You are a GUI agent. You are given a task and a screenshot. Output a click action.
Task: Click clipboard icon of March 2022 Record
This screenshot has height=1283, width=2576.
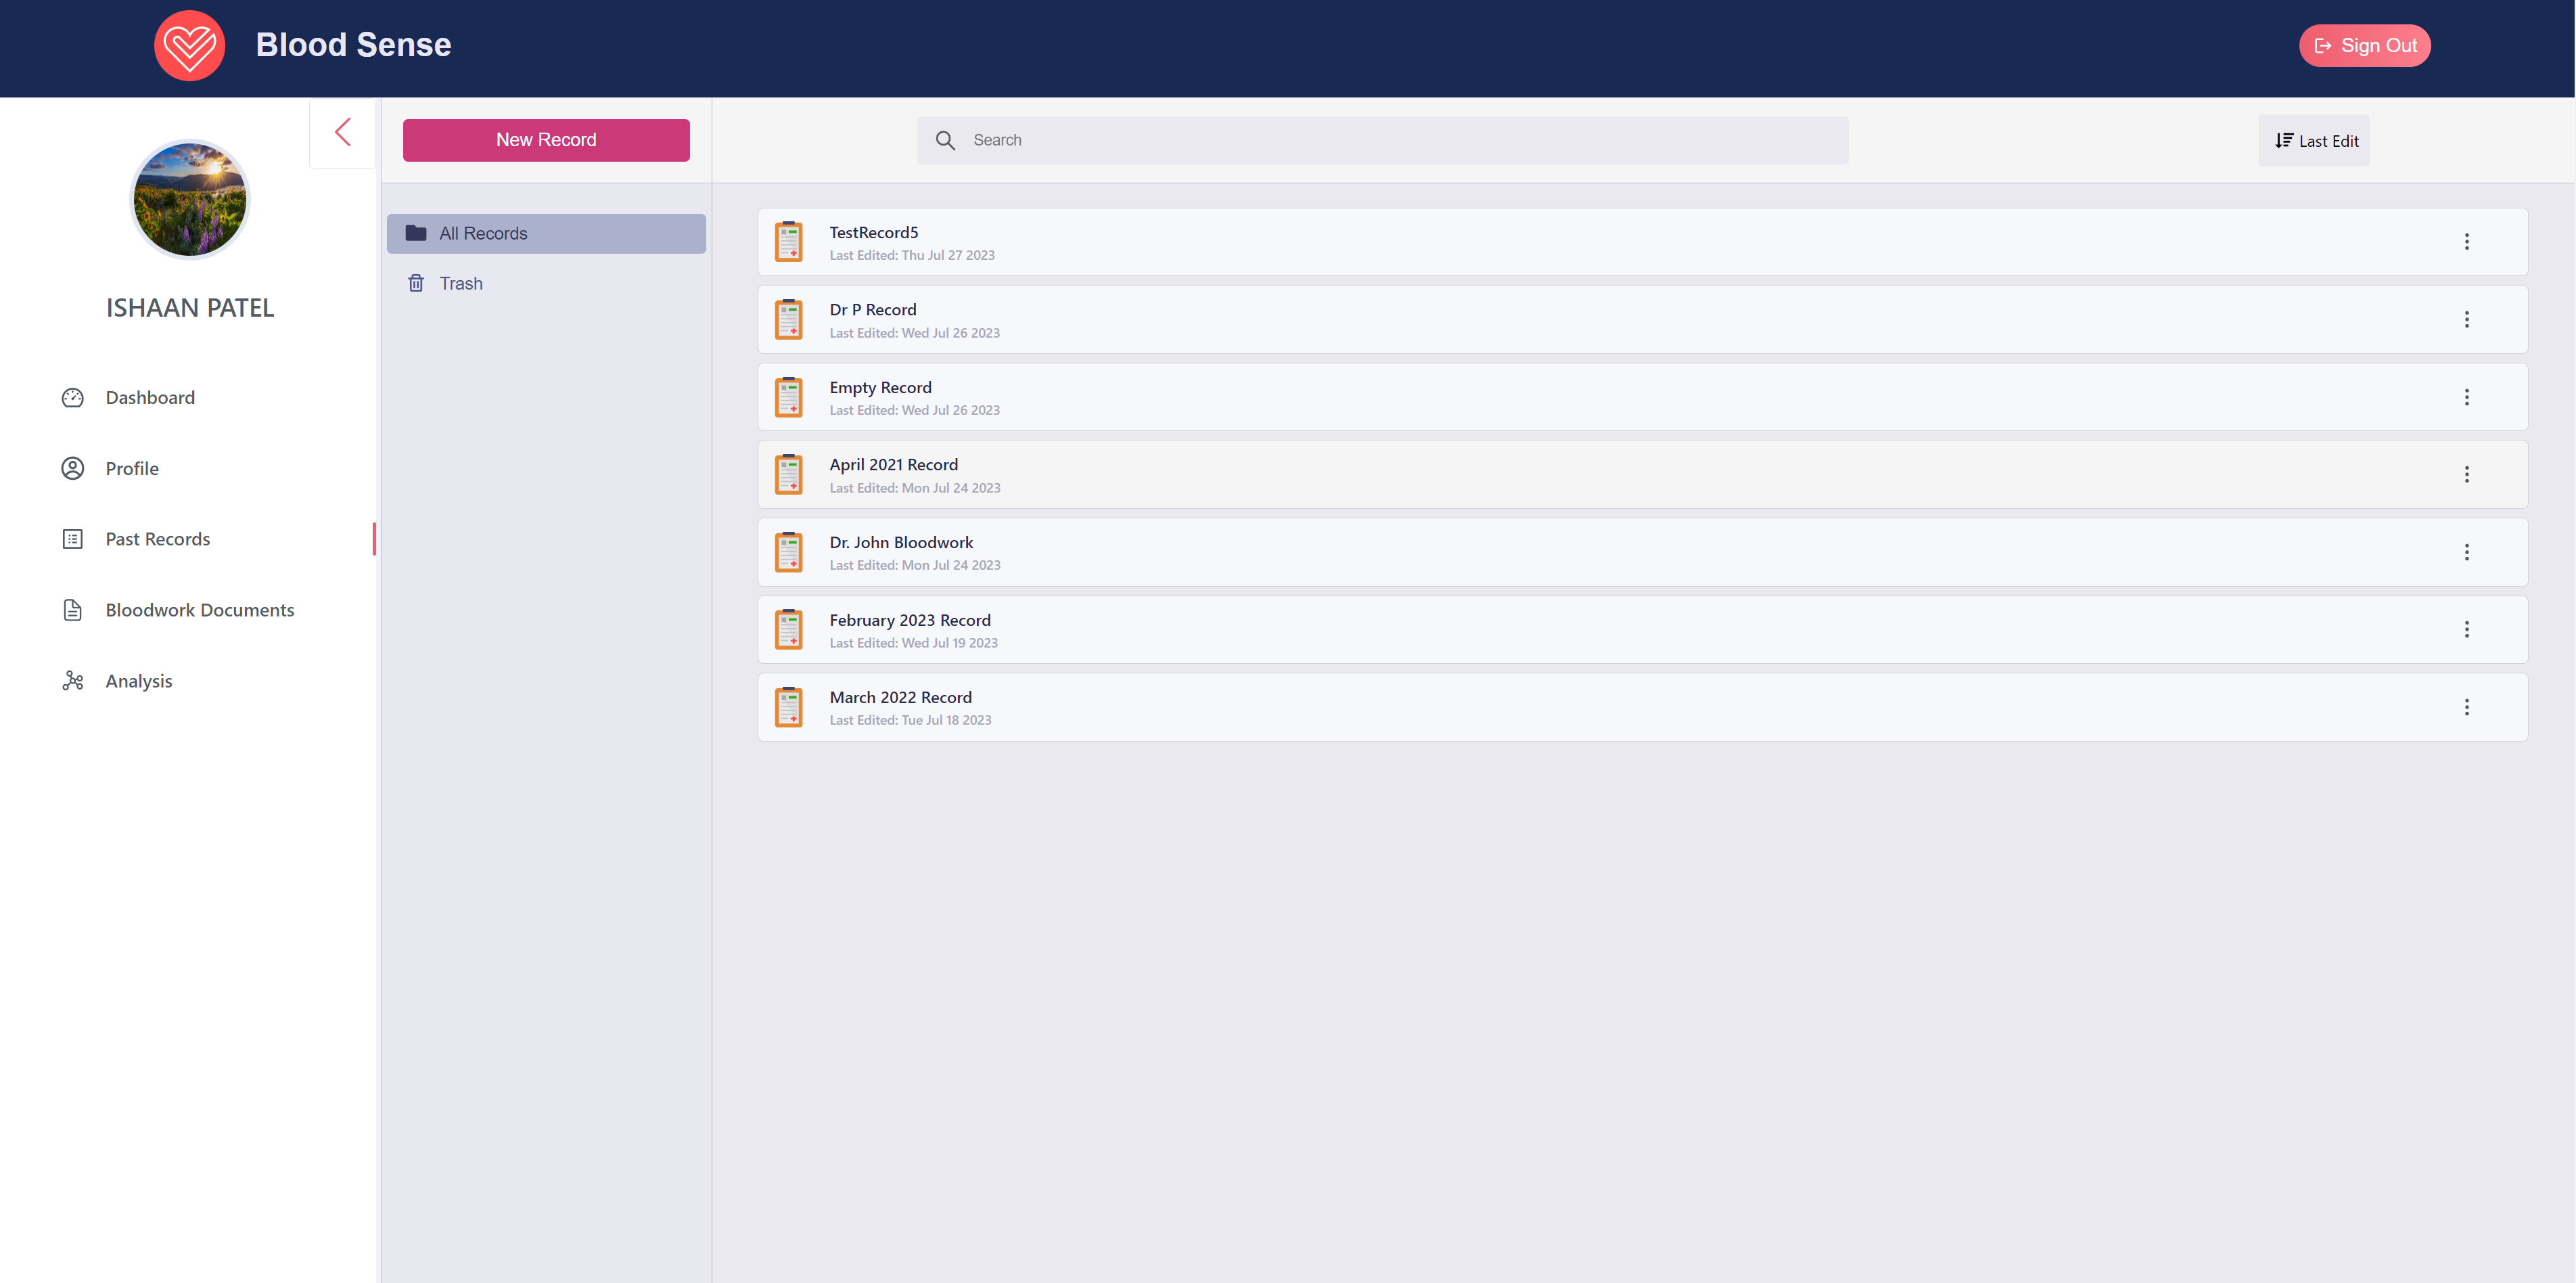click(789, 708)
